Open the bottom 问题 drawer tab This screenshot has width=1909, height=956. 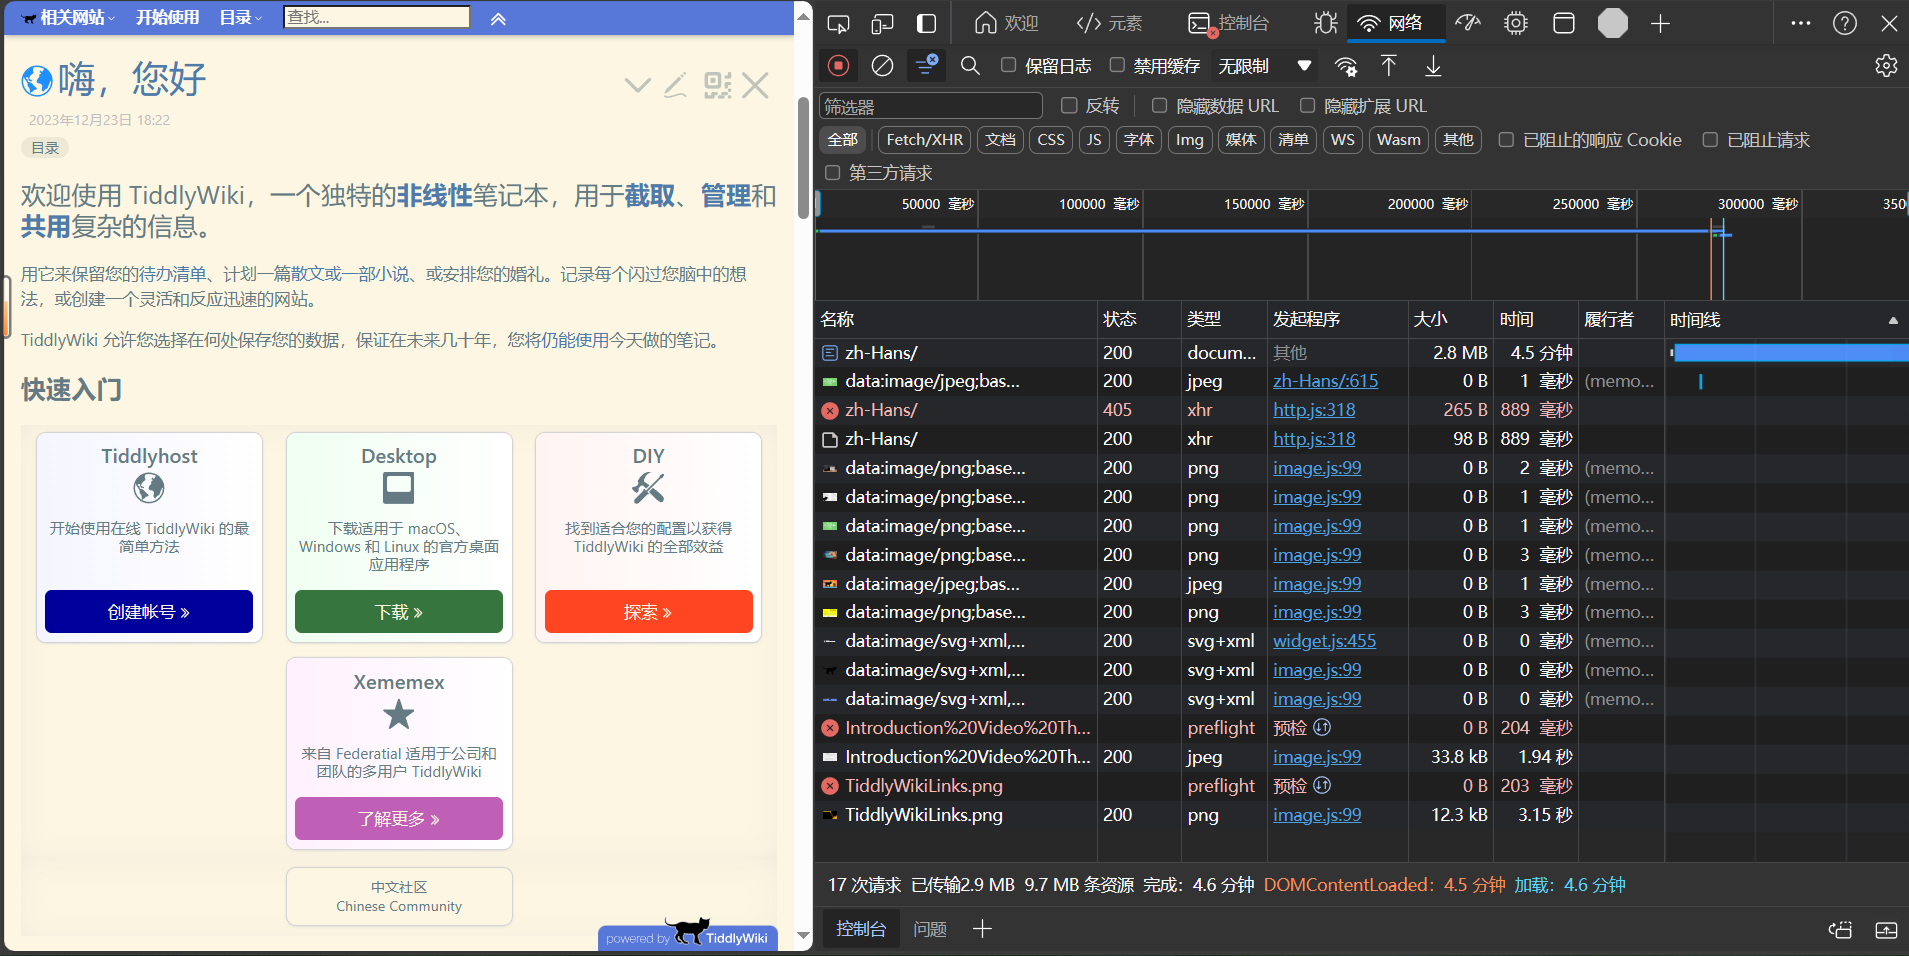(930, 930)
